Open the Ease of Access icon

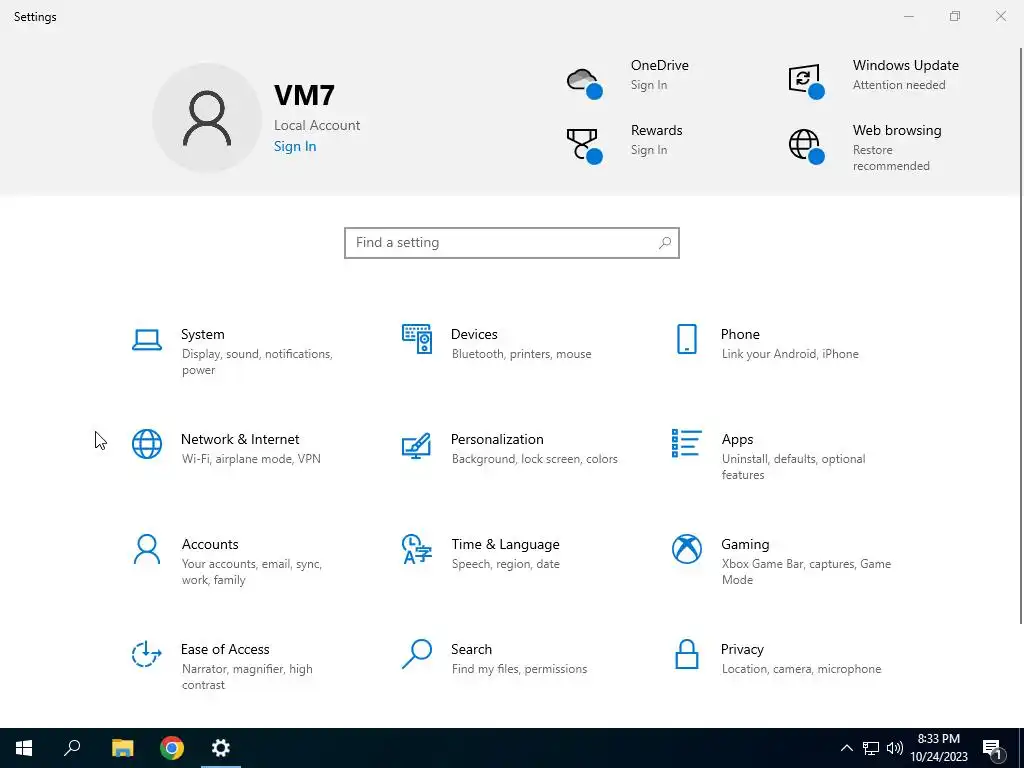(146, 654)
